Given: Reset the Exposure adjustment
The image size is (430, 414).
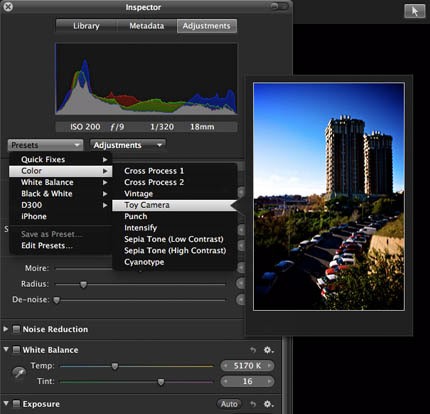Looking at the screenshot, I should 253,404.
